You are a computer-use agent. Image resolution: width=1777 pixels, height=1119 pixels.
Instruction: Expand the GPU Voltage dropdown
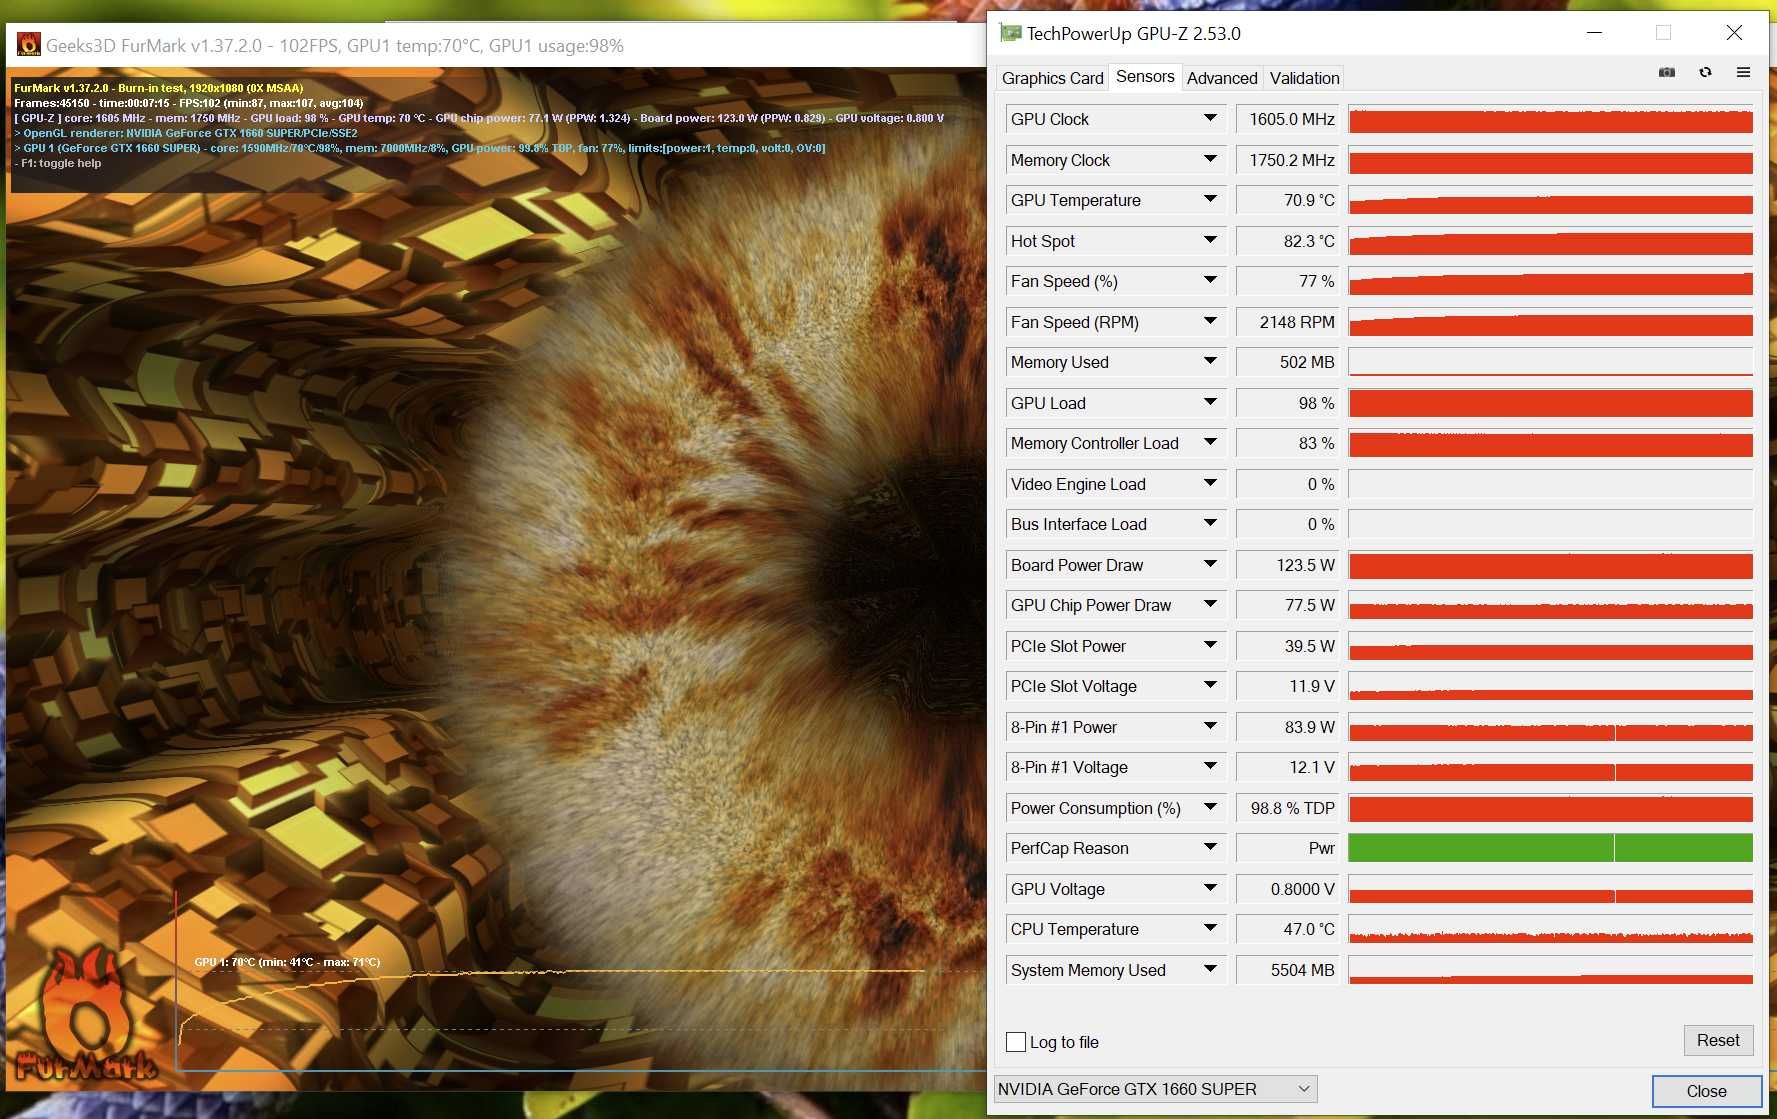coord(1210,889)
